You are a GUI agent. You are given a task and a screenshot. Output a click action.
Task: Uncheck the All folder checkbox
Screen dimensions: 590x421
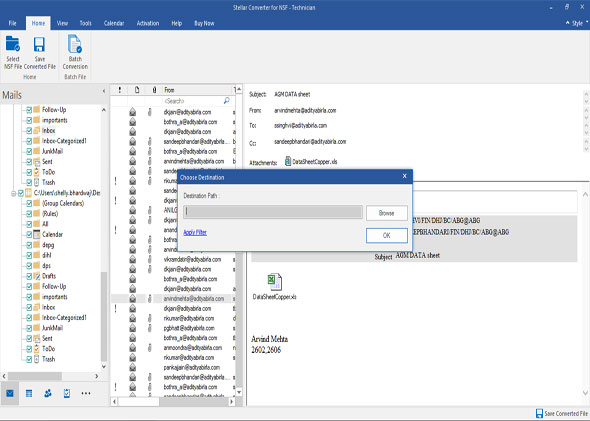tap(29, 224)
